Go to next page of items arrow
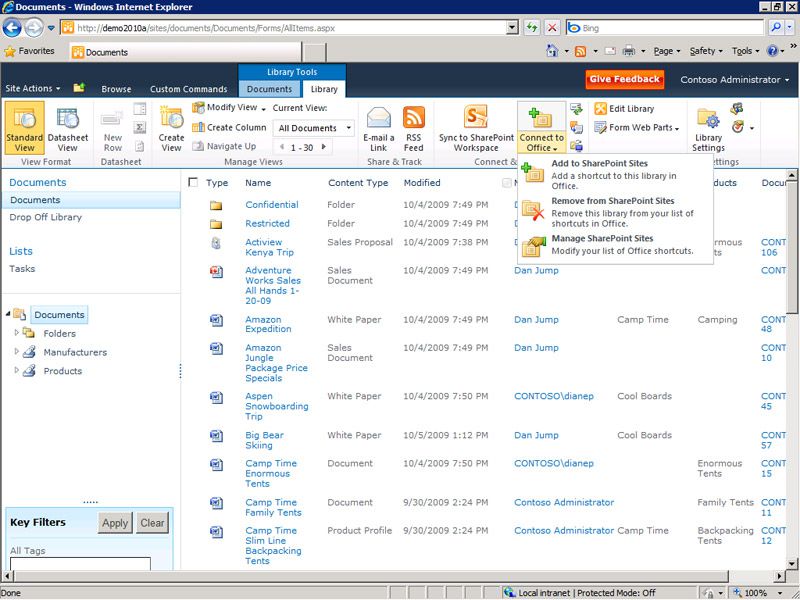The image size is (800, 600). click(x=323, y=147)
